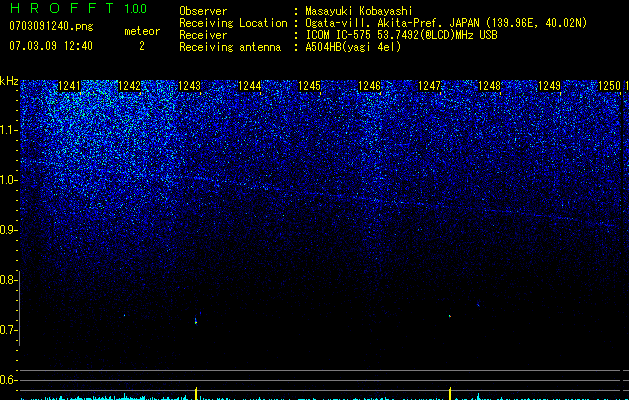Screen dimensions: 629x400
Task: Click the 1245 time marker
Action: [310, 86]
